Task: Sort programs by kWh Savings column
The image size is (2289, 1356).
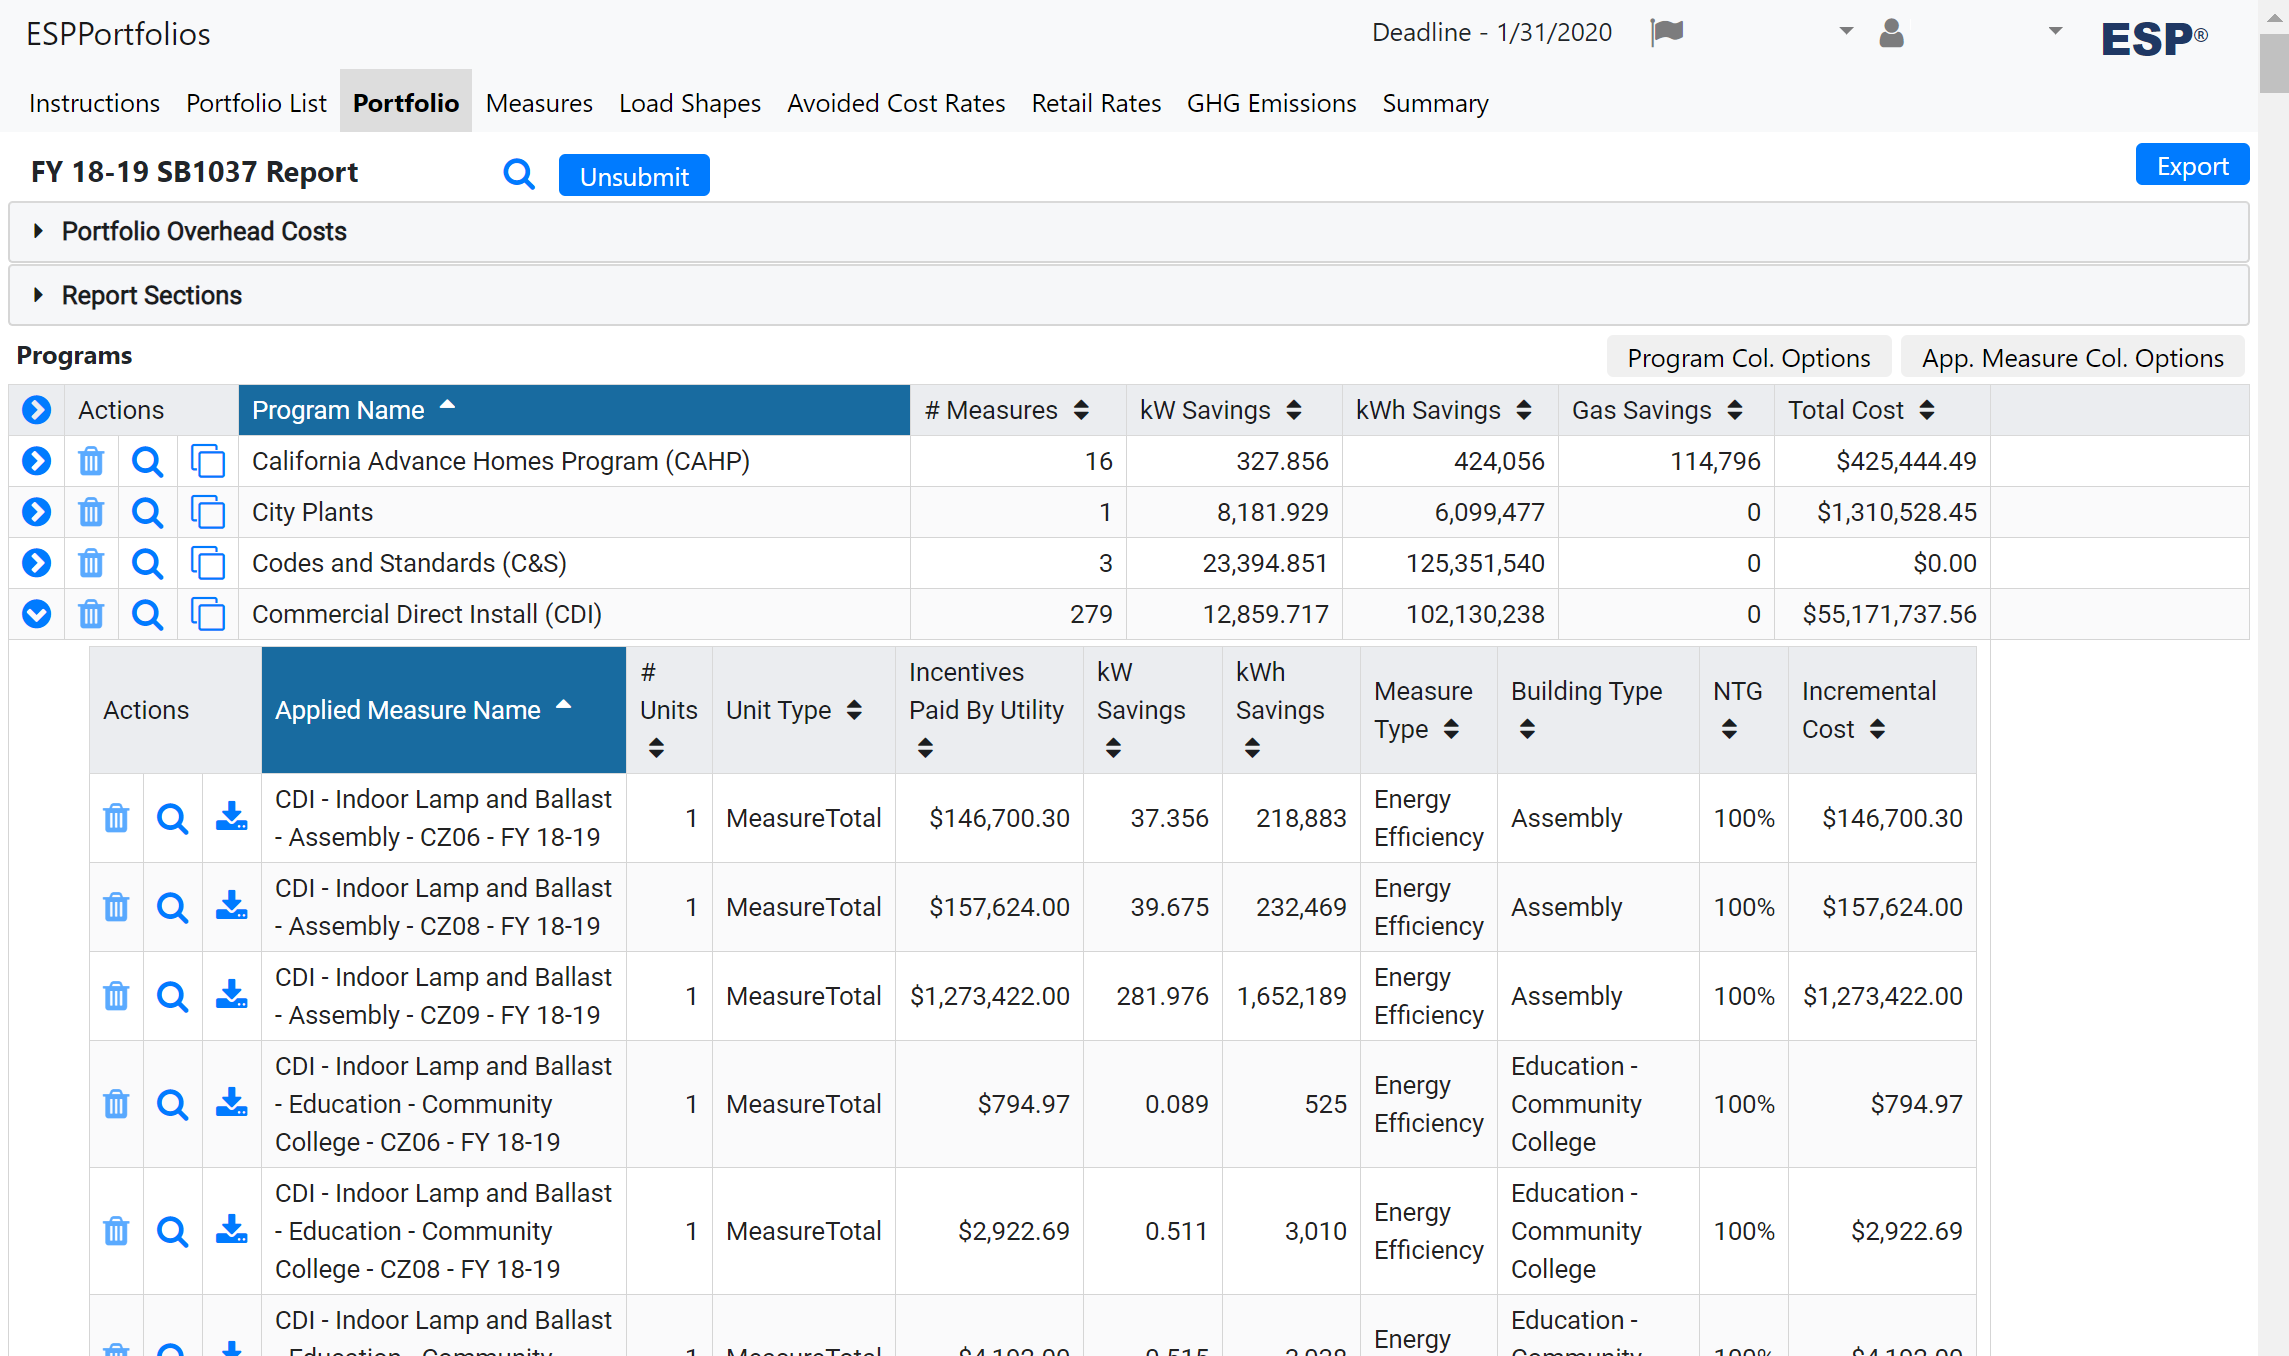Action: point(1450,410)
